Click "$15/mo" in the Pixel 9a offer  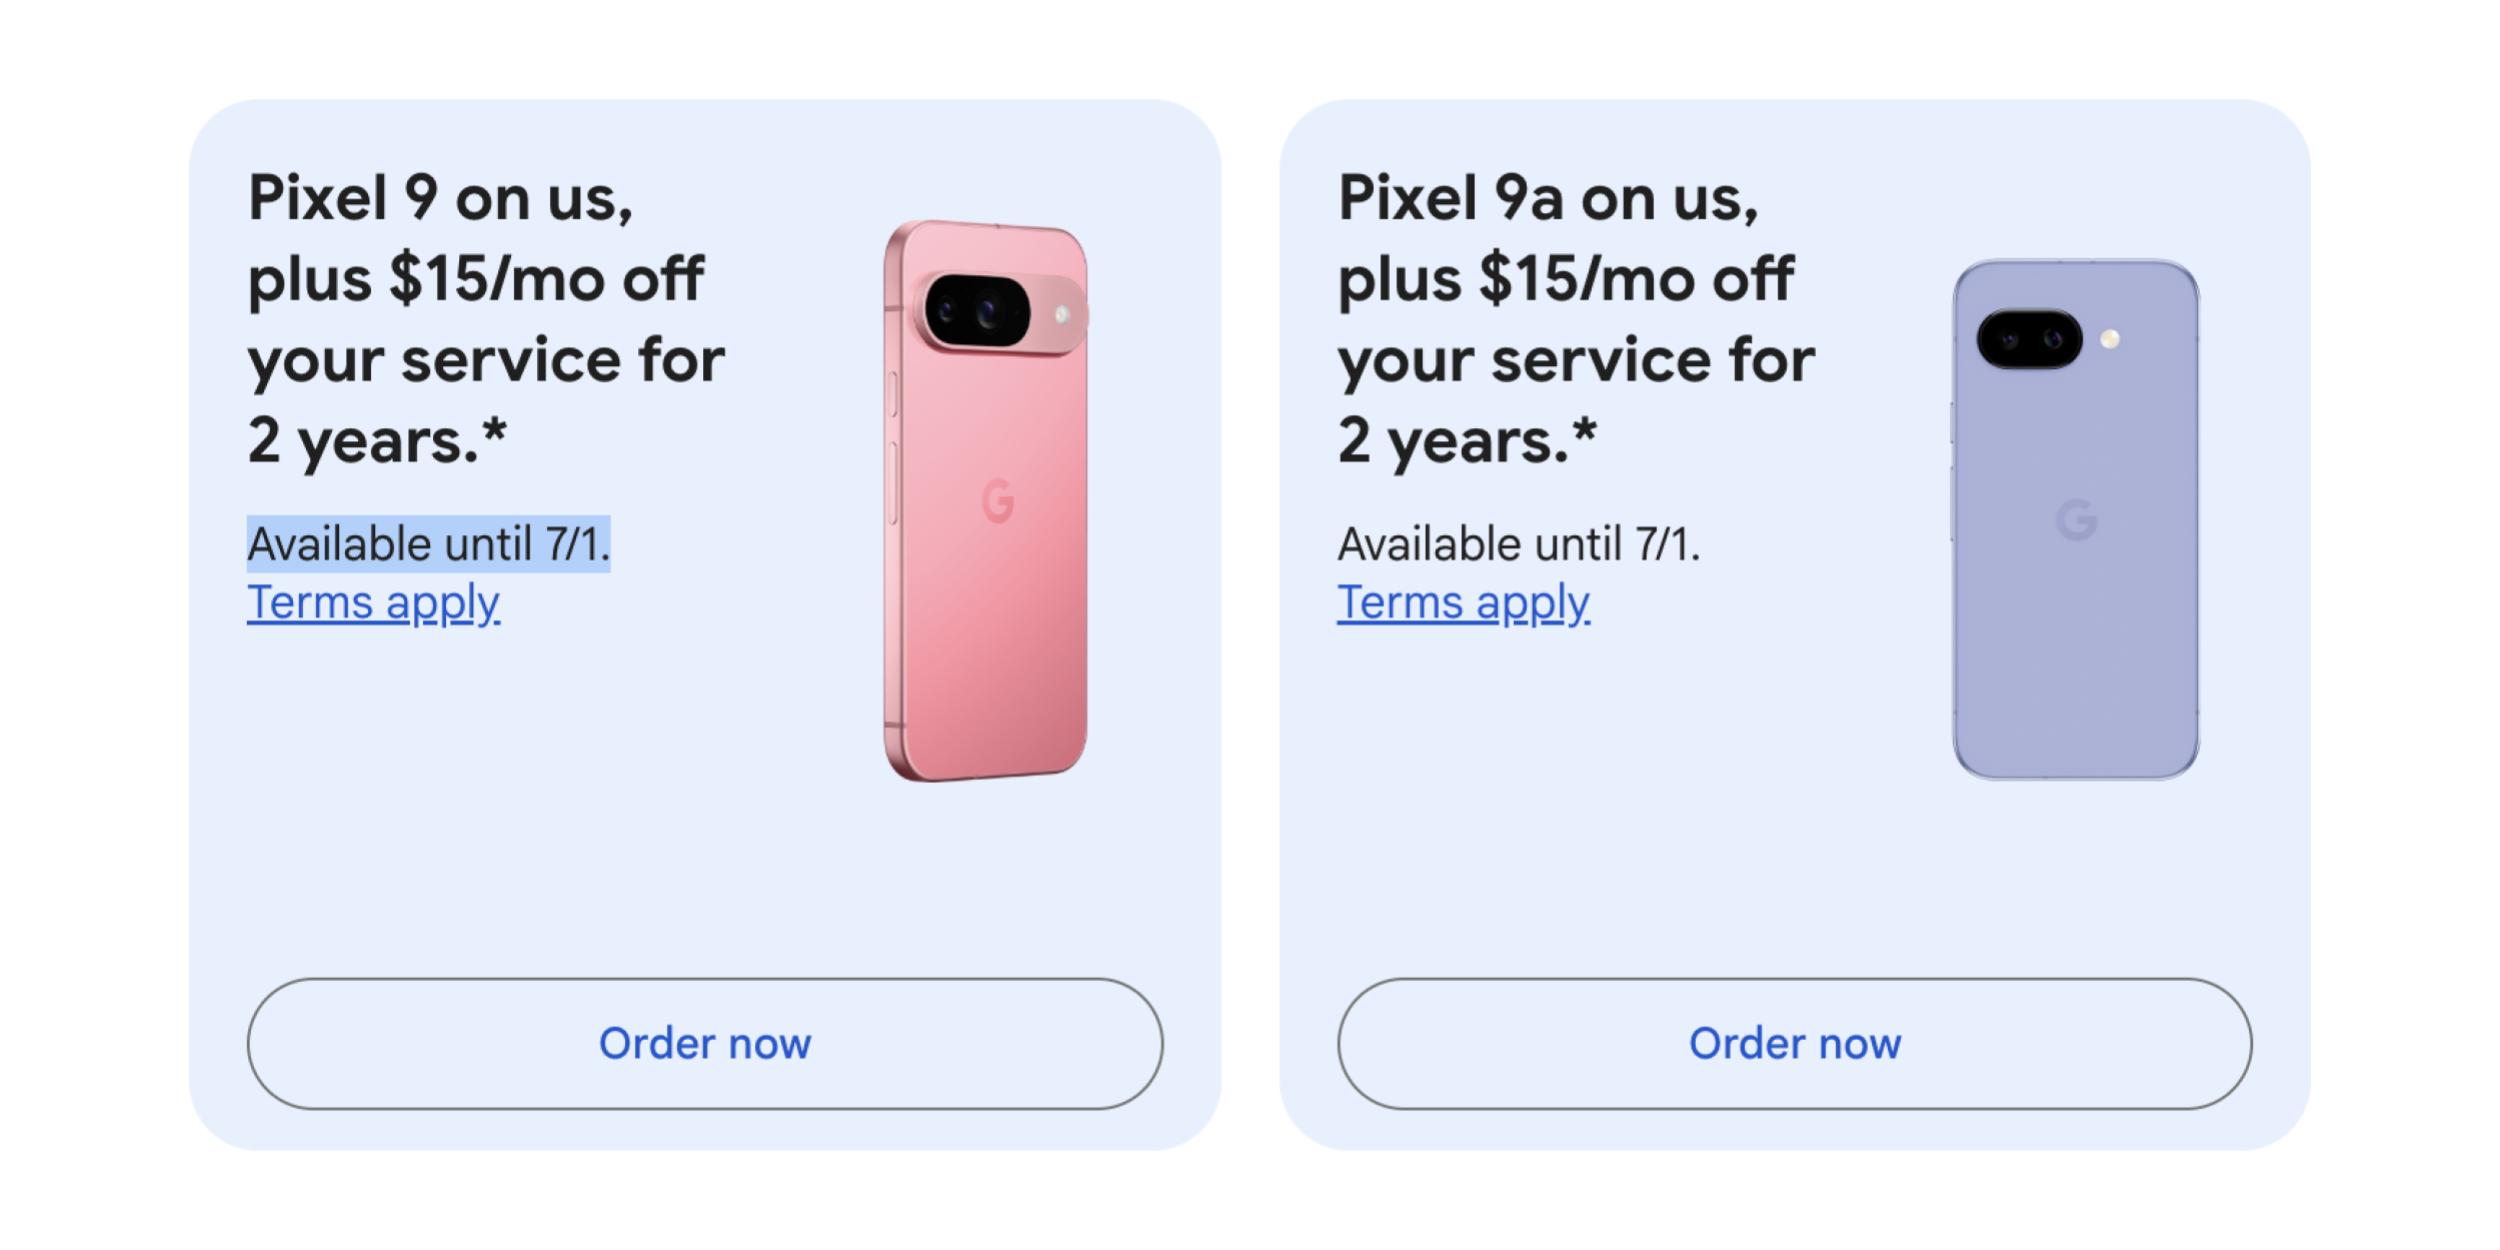(x=1586, y=278)
